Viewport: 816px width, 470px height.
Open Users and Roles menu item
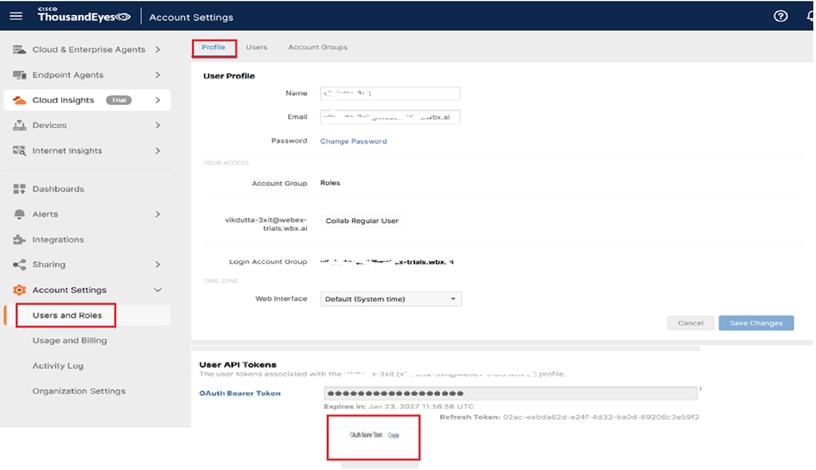click(x=67, y=315)
